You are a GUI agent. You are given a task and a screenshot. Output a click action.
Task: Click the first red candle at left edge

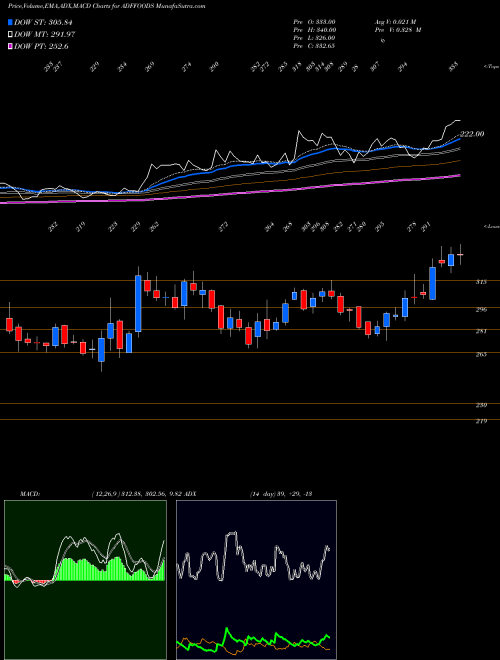click(x=9, y=324)
